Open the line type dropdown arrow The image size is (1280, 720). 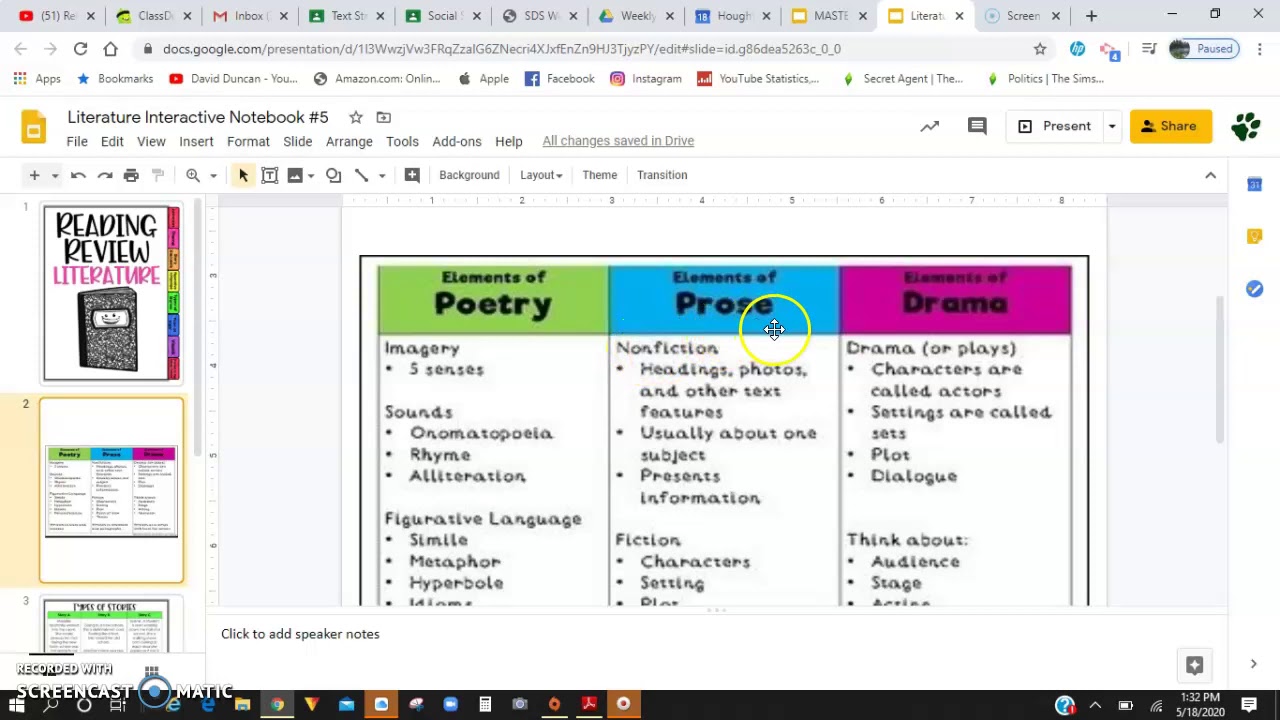tap(382, 175)
